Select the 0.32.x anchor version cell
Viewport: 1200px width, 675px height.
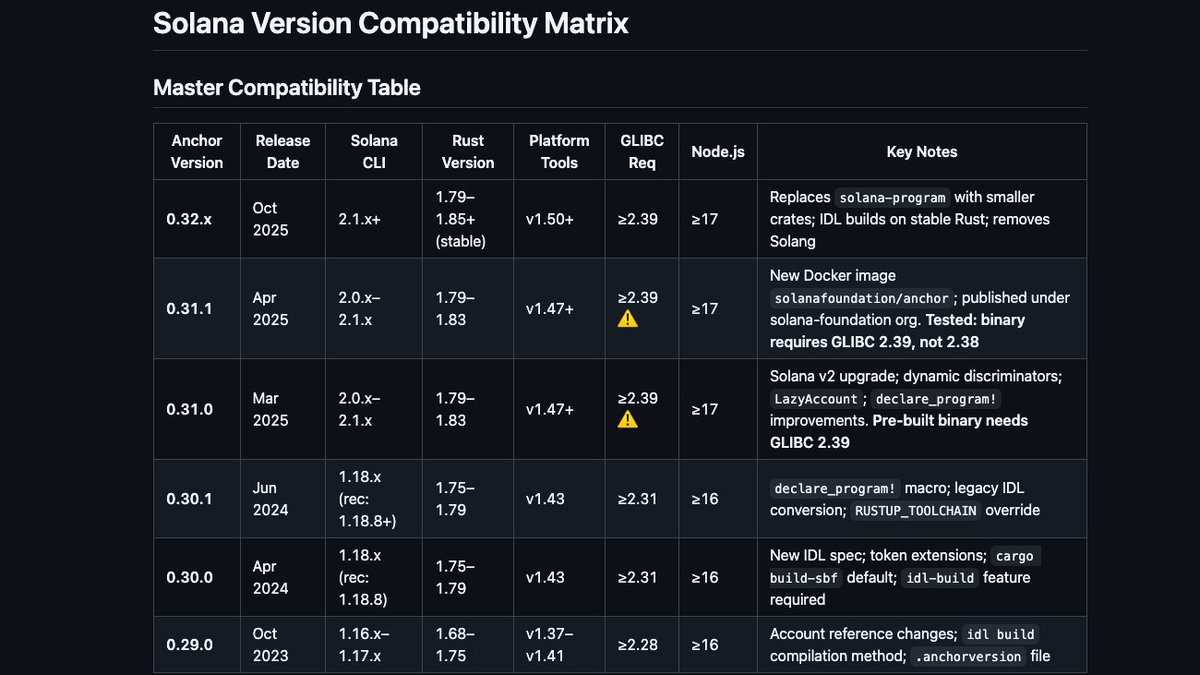click(197, 219)
